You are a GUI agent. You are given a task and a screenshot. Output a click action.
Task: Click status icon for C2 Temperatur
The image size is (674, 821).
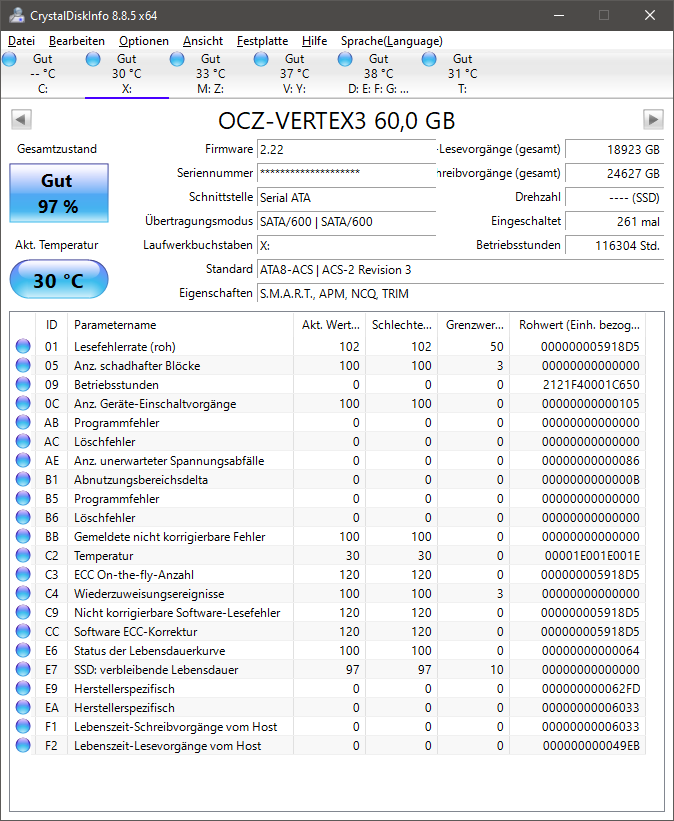pyautogui.click(x=23, y=555)
